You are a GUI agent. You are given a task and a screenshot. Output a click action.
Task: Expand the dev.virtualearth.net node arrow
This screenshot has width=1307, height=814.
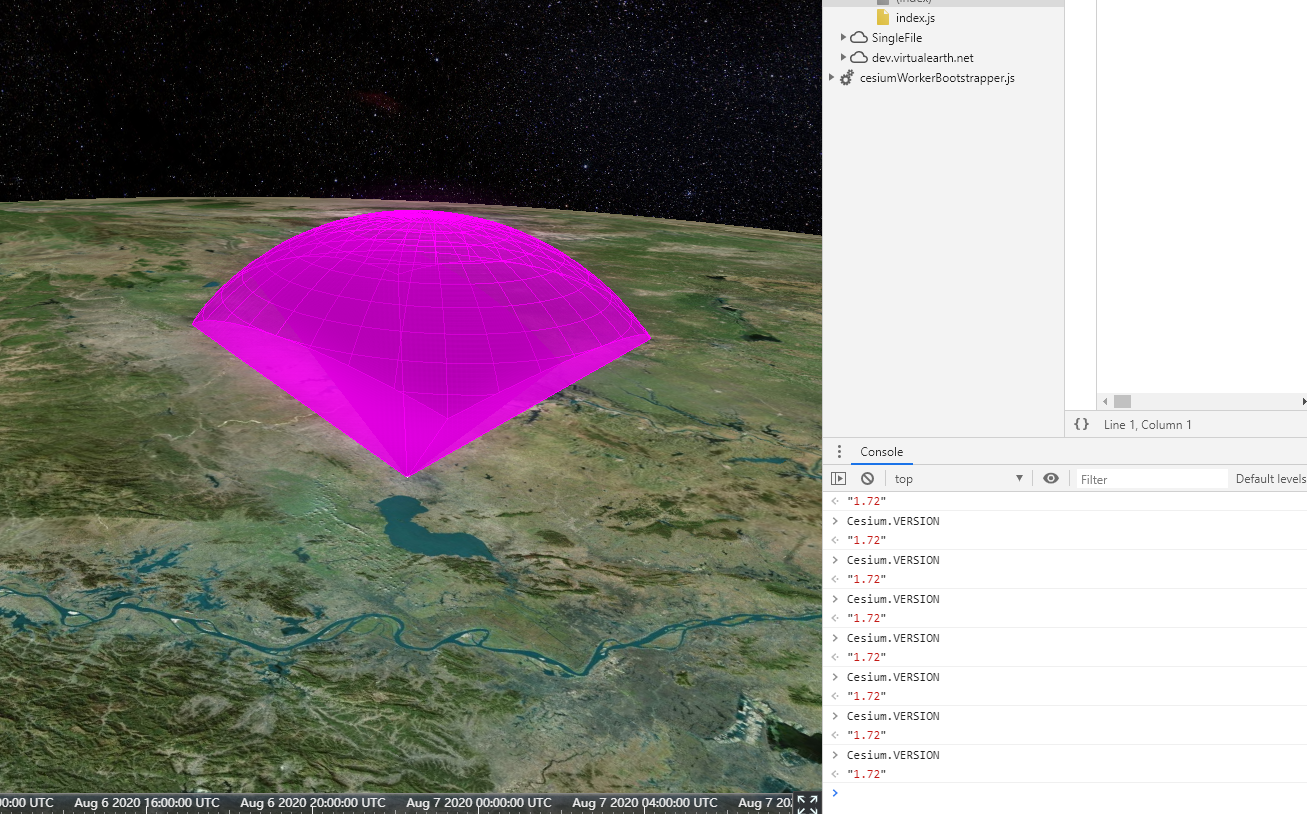[843, 57]
